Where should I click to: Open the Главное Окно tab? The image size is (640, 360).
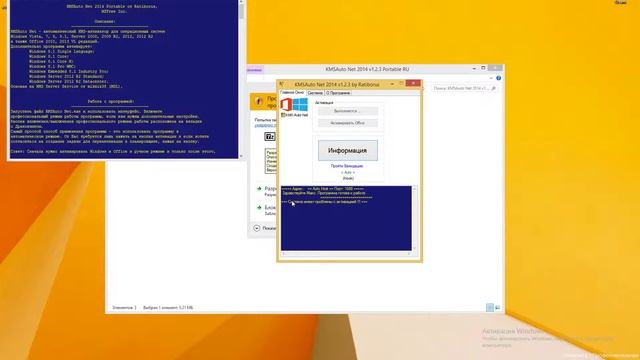293,93
